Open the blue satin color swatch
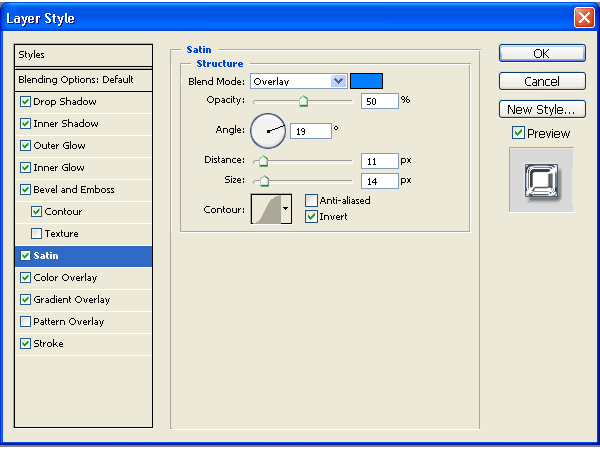 pos(366,81)
